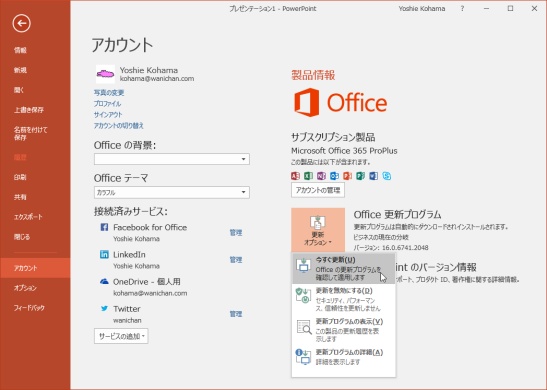Viewport: 547px width, 390px height.
Task: Open the help question mark
Action: point(462,9)
